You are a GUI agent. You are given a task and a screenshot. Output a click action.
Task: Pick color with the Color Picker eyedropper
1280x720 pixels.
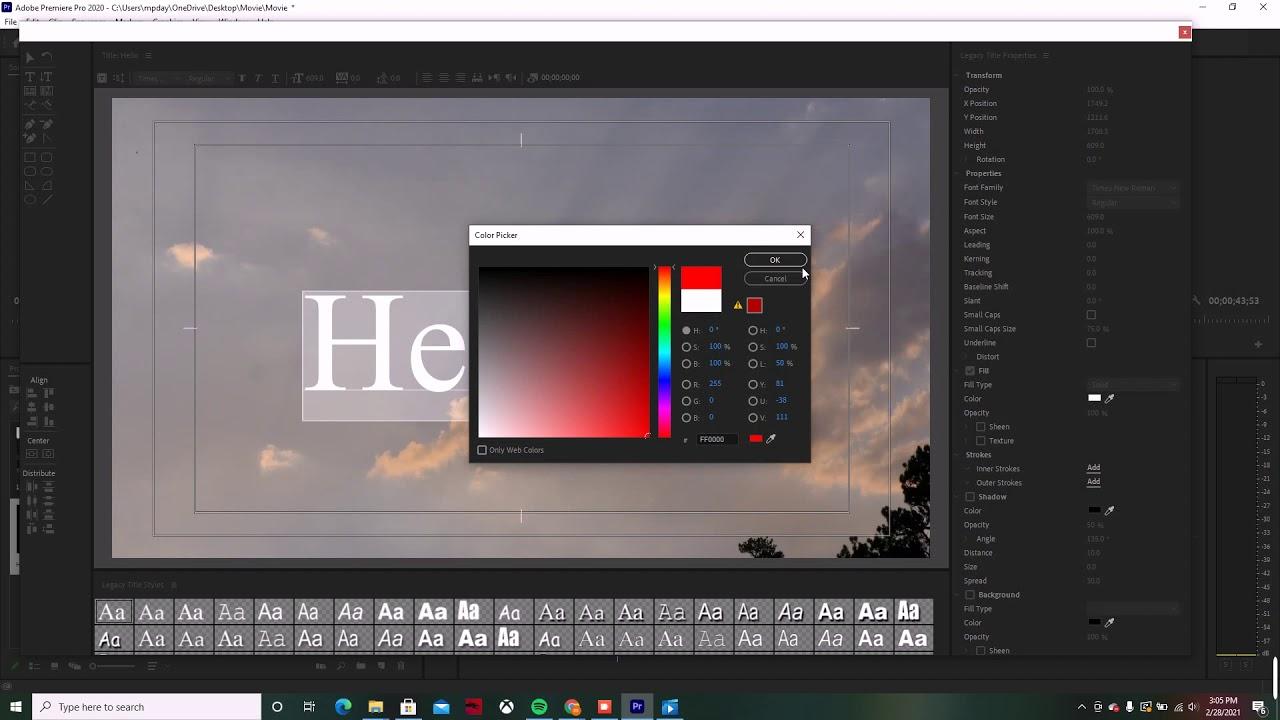pyautogui.click(x=771, y=439)
